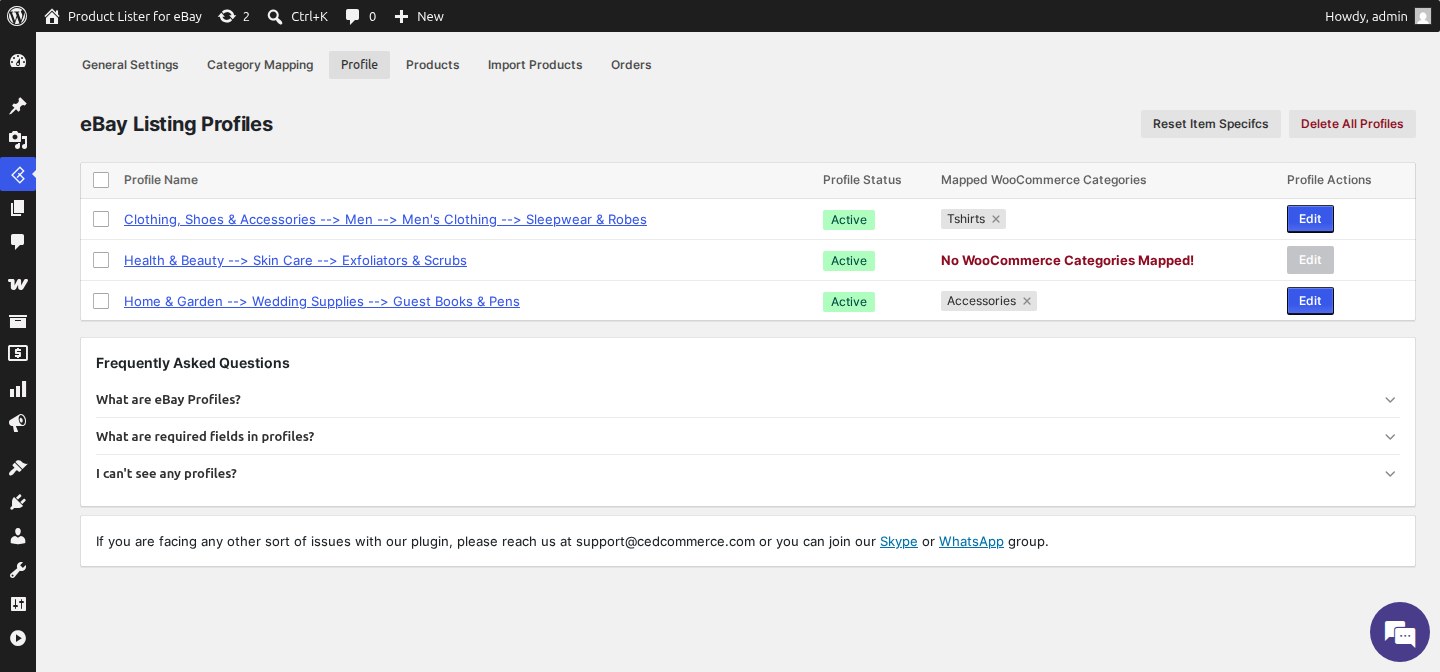Open the Products archive-box sidebar icon
This screenshot has height=672, width=1440.
[x=17, y=321]
